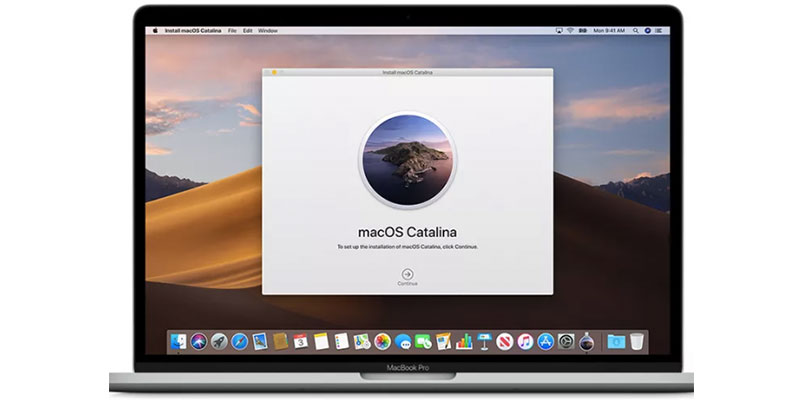
Task: Open Notification Center list icon
Action: 659,31
